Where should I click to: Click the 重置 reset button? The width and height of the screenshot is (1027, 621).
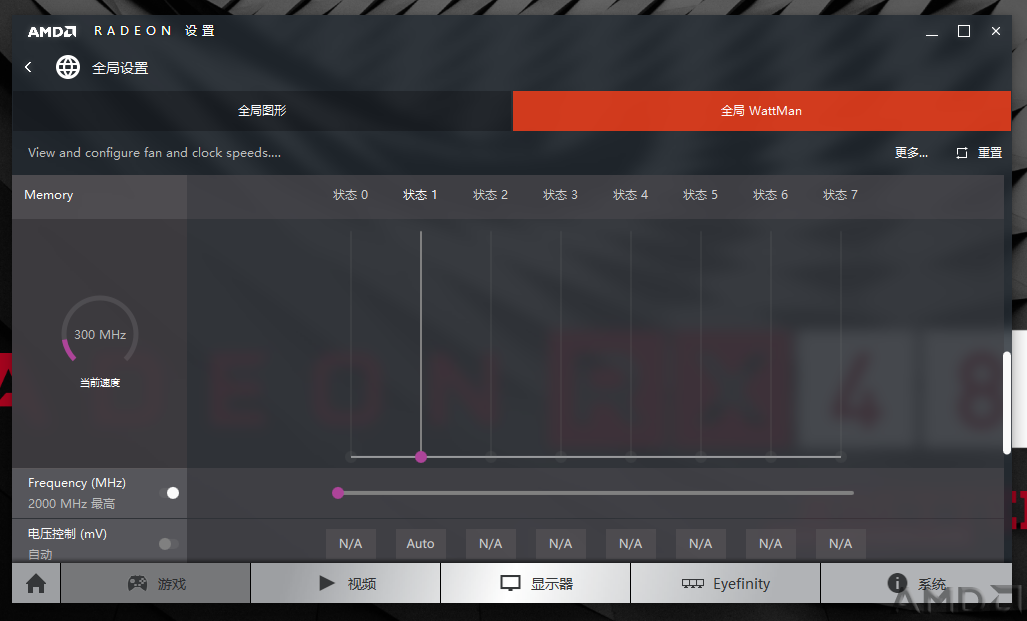tap(990, 153)
